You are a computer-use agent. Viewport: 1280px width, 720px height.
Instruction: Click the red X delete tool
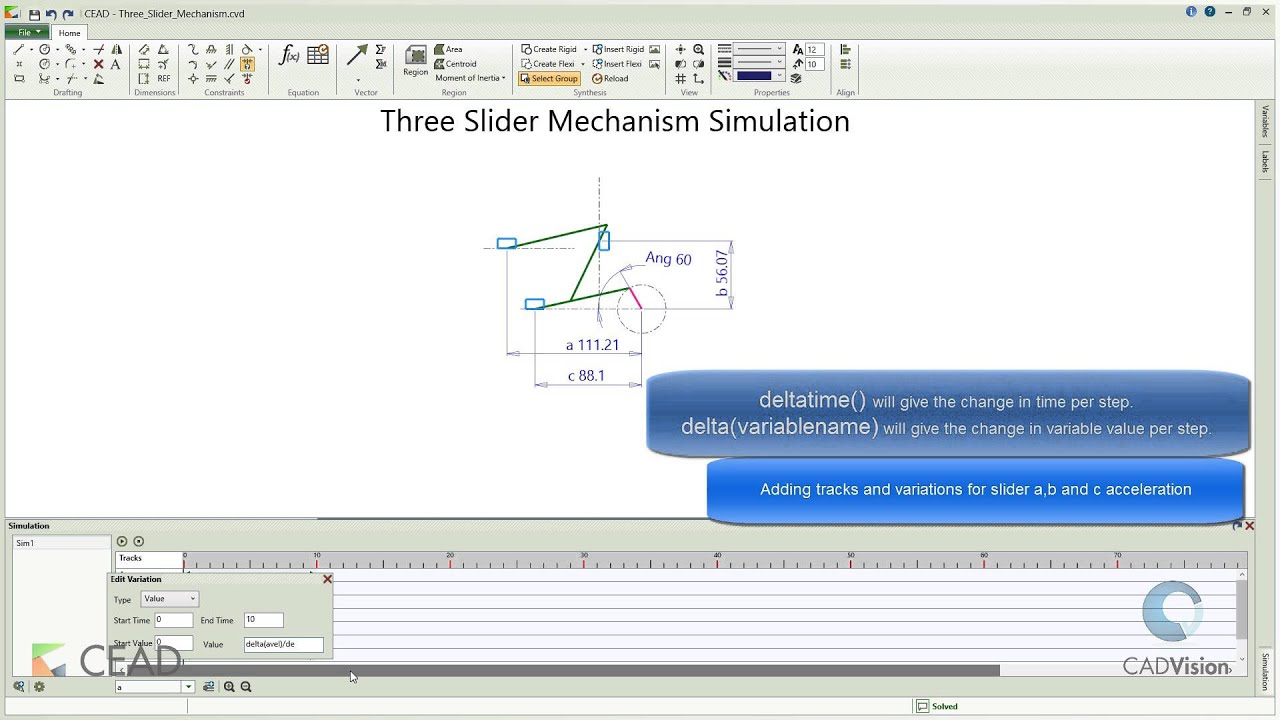click(x=98, y=64)
